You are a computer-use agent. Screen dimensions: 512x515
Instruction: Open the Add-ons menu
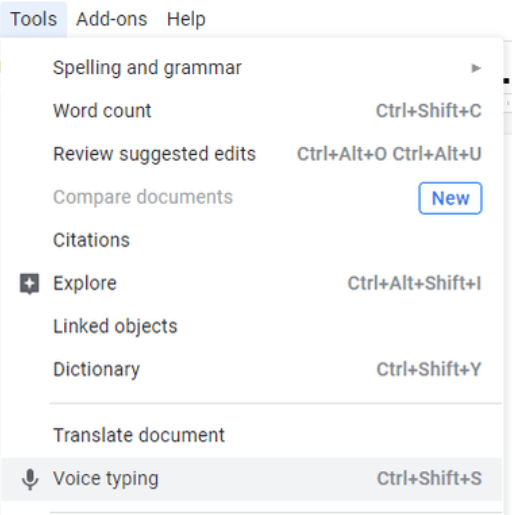pos(112,19)
